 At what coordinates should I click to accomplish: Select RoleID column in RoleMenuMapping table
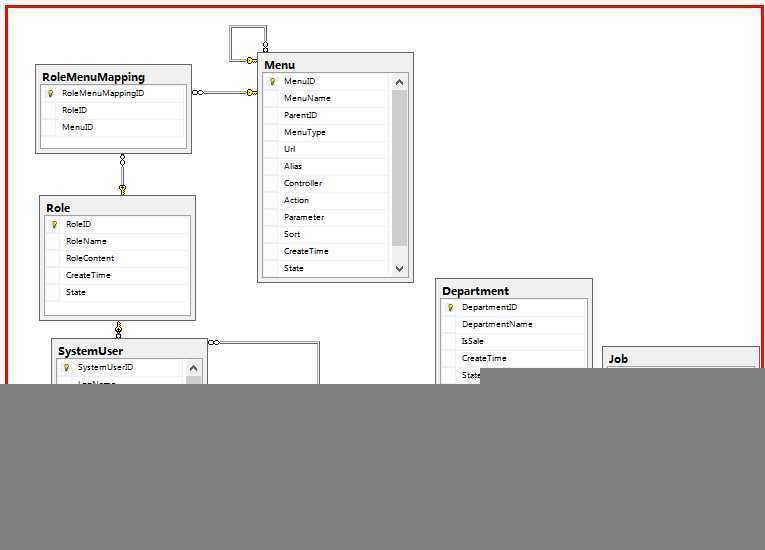[113, 110]
